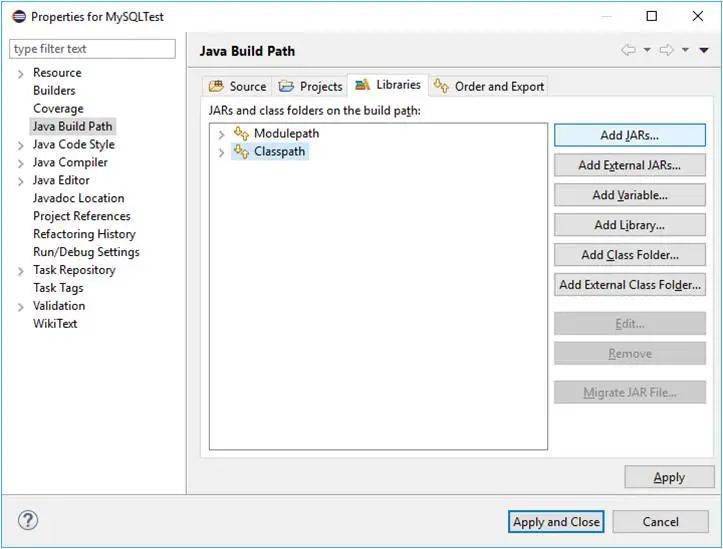The width and height of the screenshot is (723, 549).
Task: Click the Remove button
Action: click(630, 354)
